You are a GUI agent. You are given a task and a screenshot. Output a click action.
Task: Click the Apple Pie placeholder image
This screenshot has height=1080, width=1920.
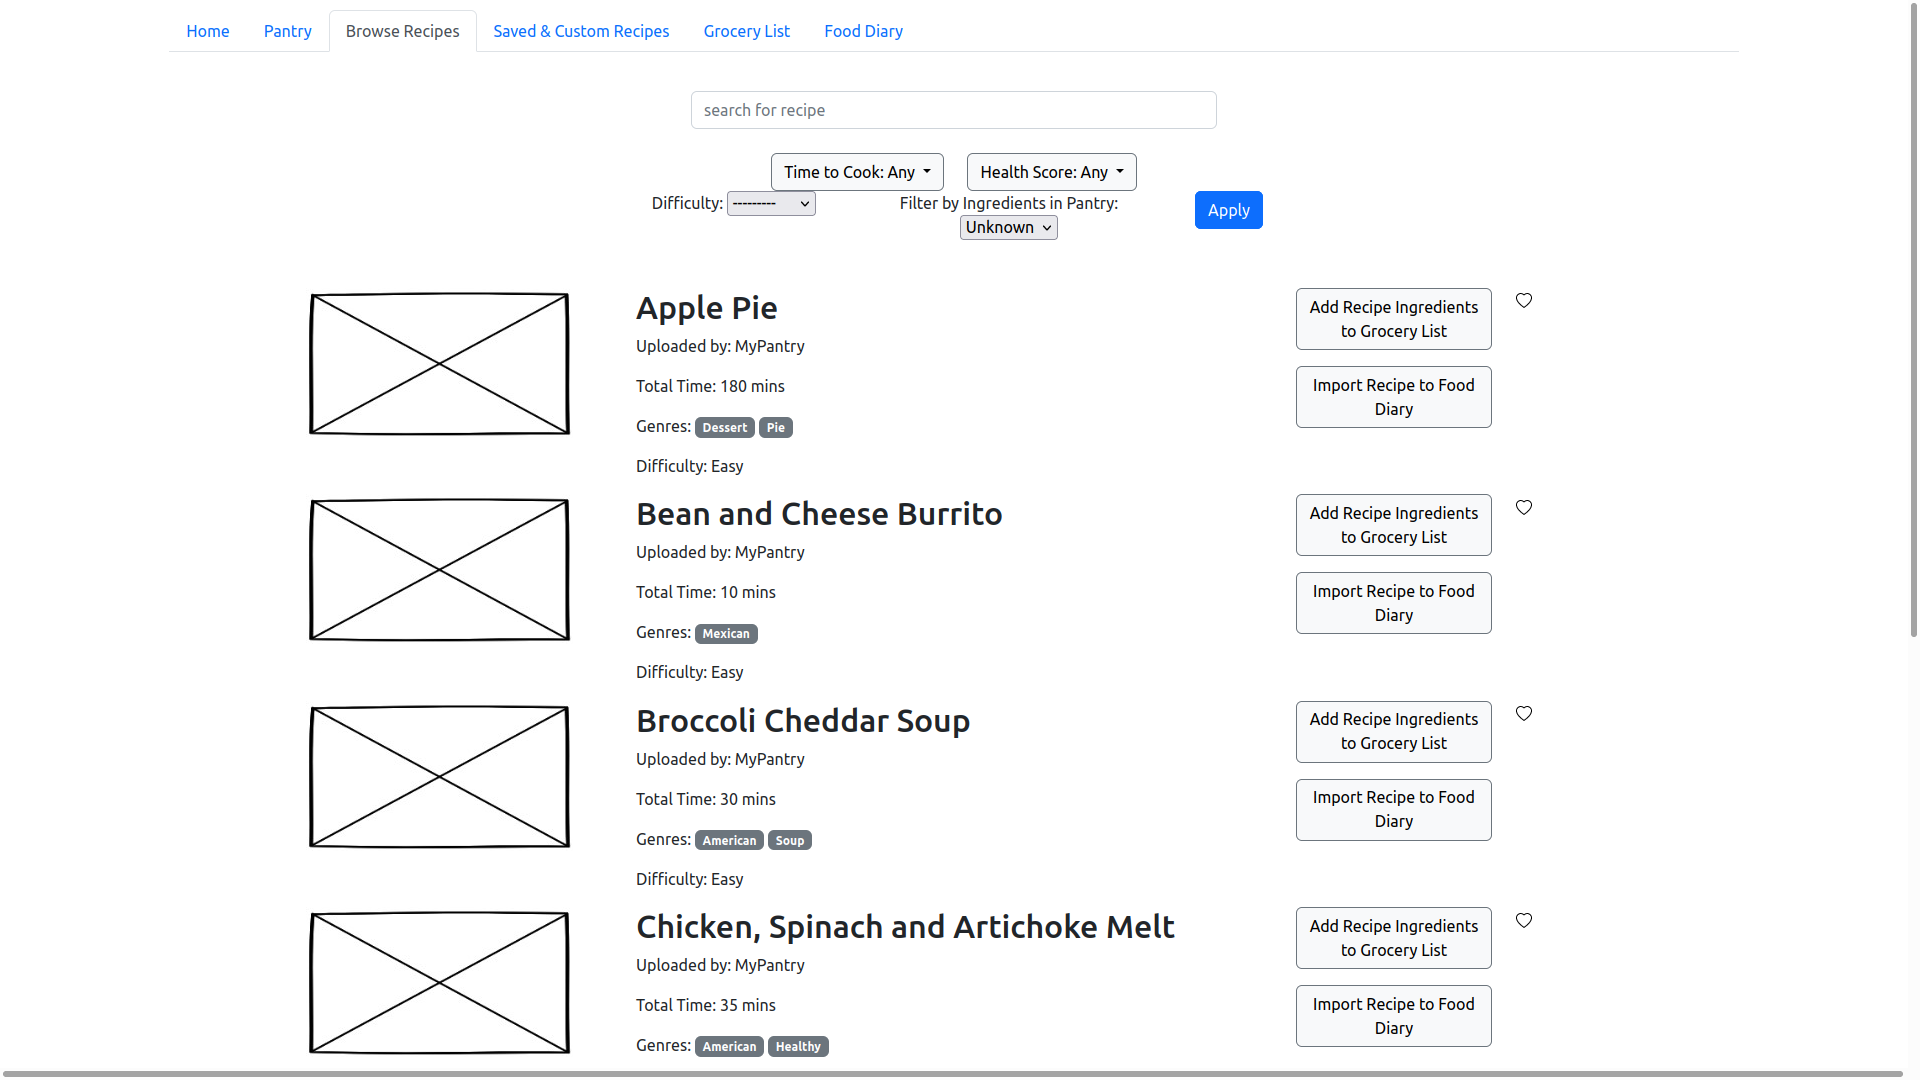439,364
